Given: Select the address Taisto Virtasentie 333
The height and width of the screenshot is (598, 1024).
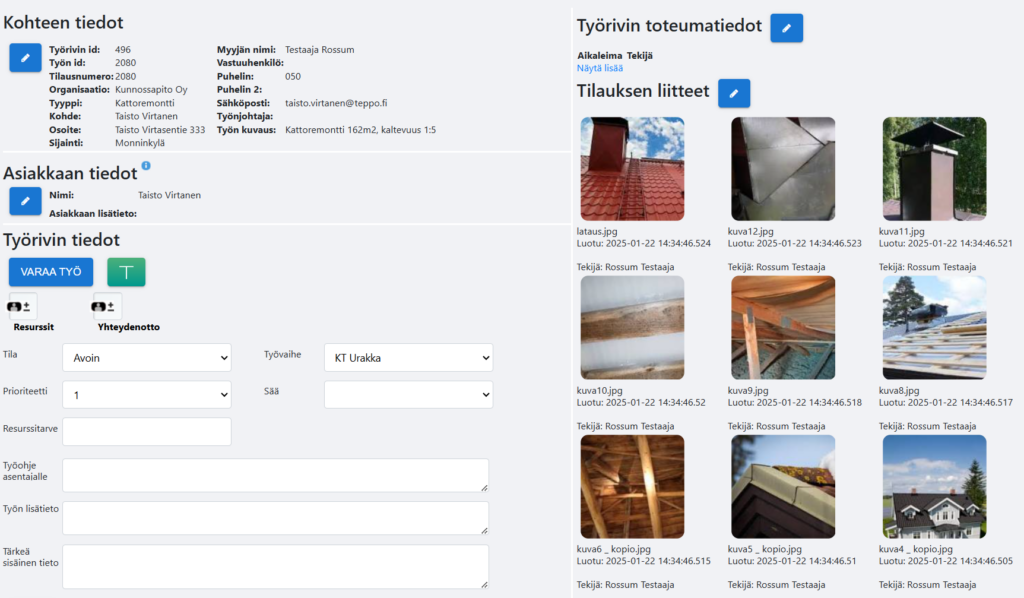Looking at the screenshot, I should [x=160, y=130].
